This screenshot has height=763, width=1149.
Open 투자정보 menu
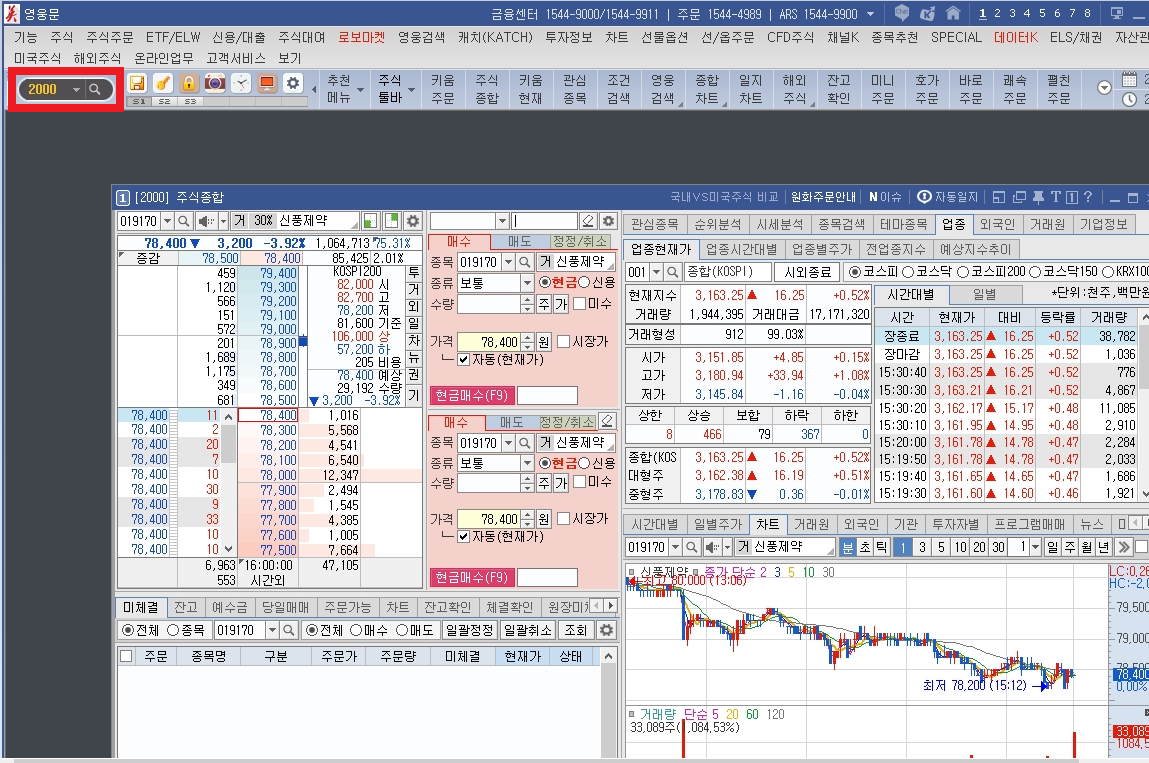(569, 37)
